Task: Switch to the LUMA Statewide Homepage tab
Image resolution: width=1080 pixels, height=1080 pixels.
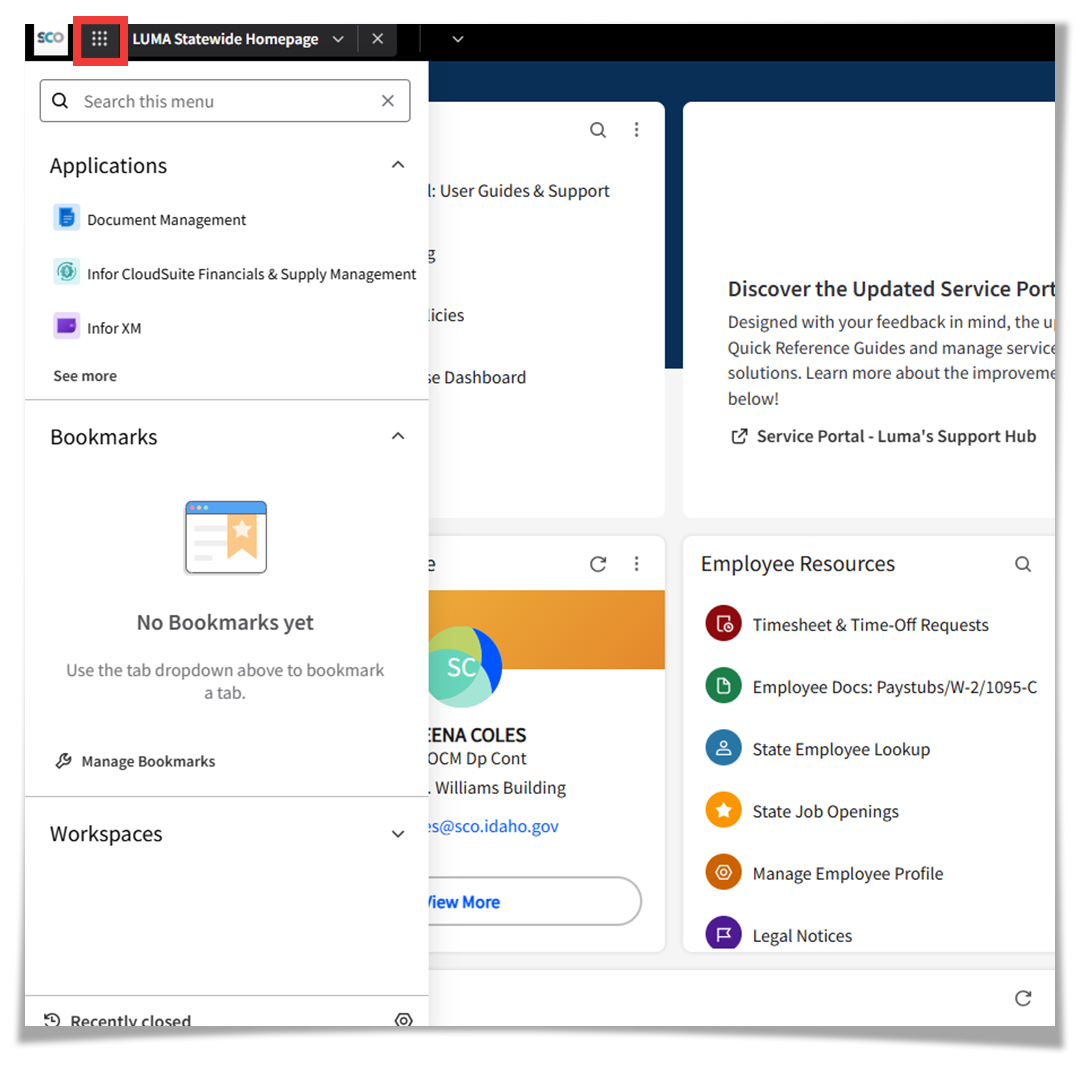Action: click(225, 39)
